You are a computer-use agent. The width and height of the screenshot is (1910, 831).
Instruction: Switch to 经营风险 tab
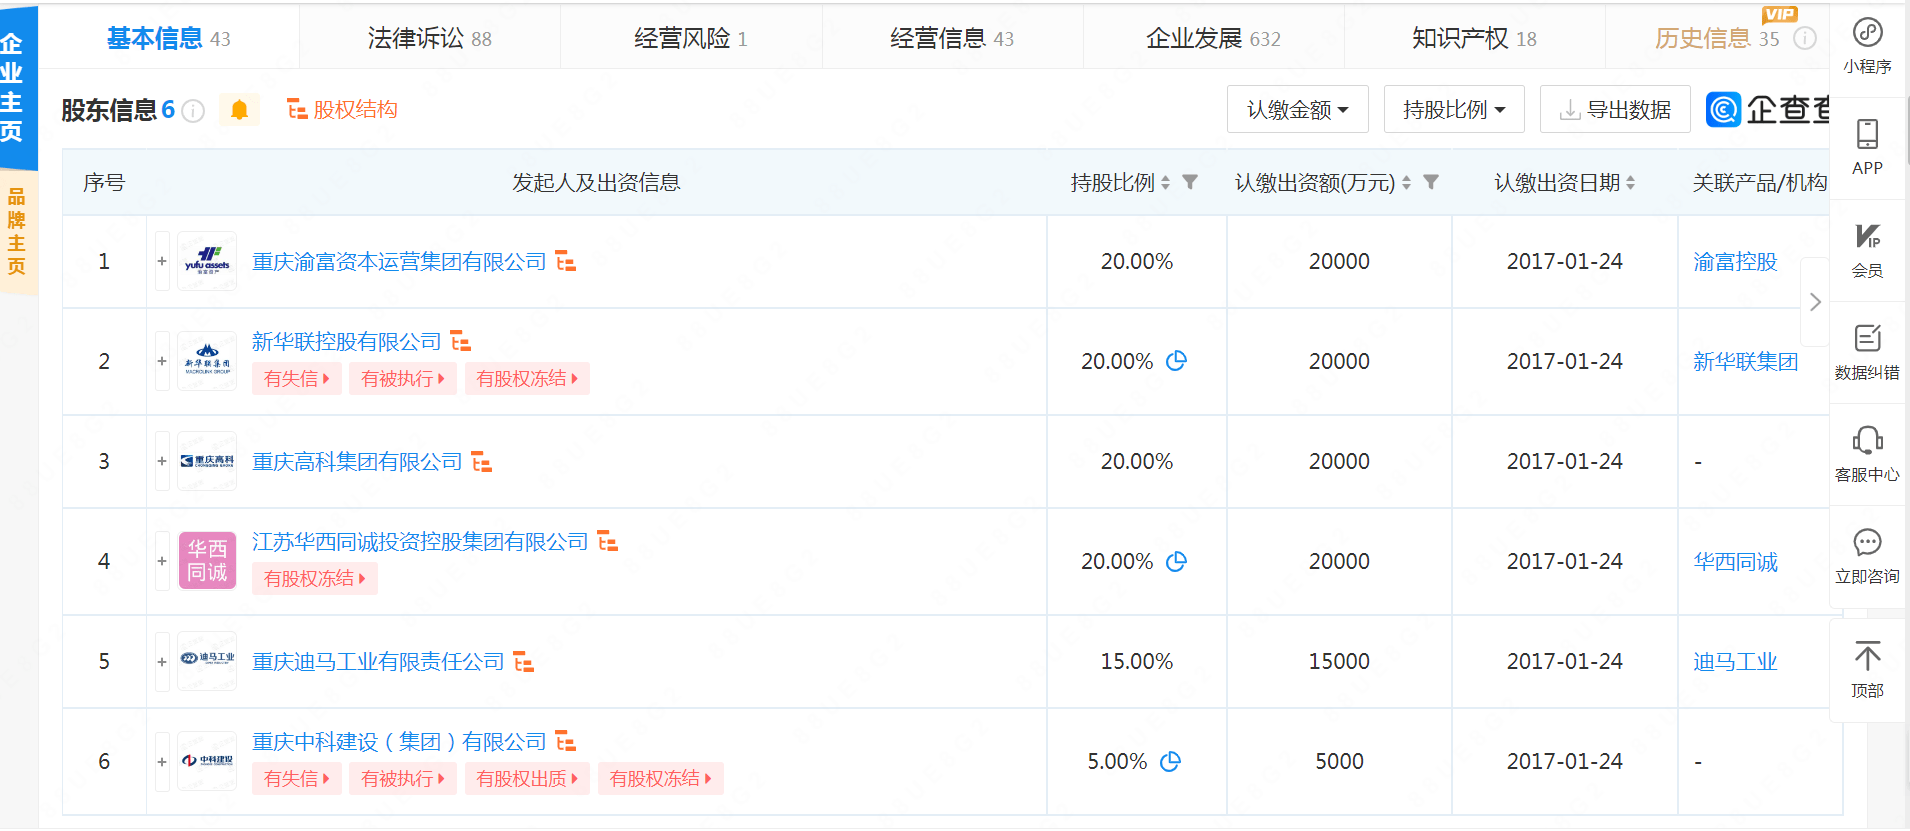coord(691,38)
